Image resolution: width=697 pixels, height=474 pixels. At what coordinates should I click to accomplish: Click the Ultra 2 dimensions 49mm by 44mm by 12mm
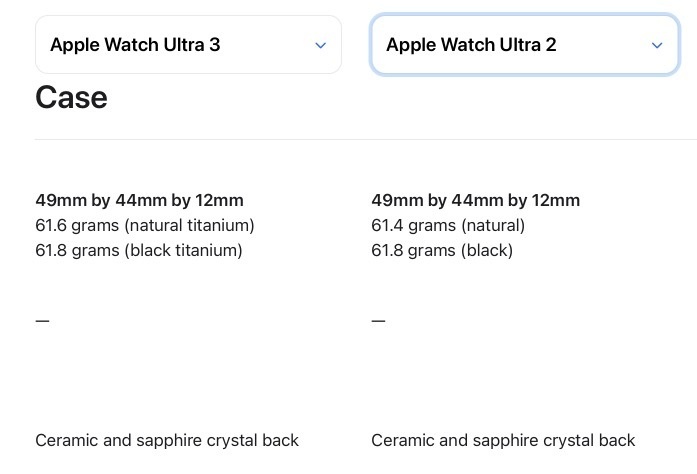click(x=476, y=201)
